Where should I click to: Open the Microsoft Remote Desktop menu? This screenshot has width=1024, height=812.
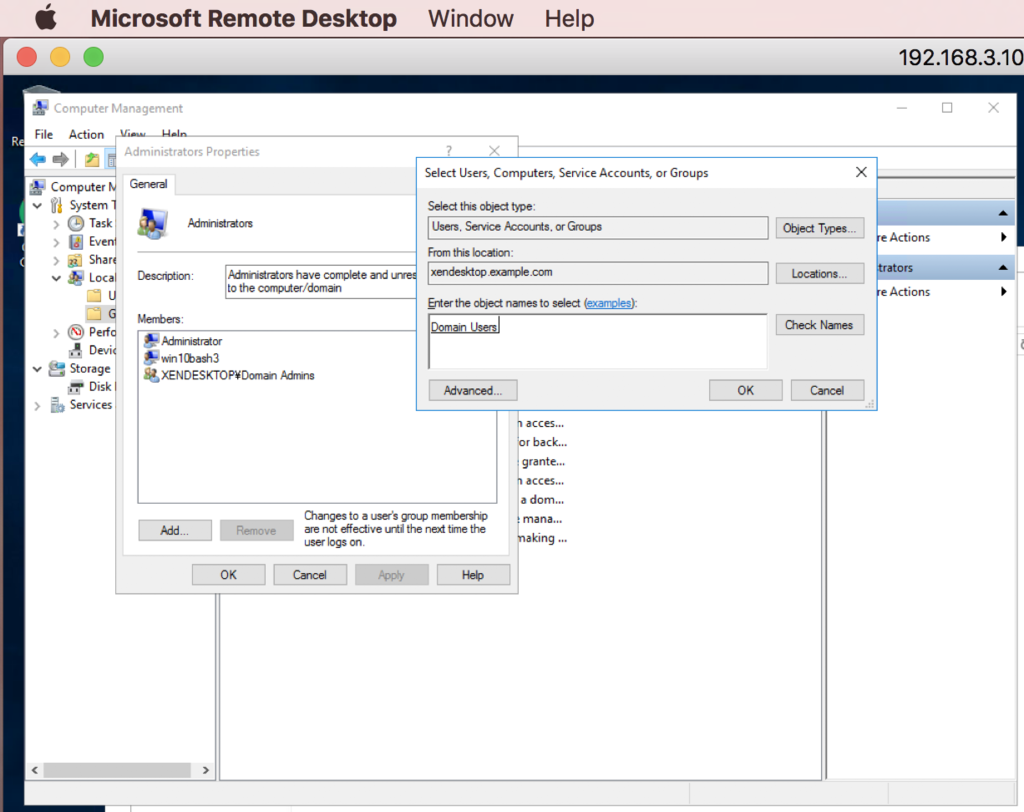(244, 18)
